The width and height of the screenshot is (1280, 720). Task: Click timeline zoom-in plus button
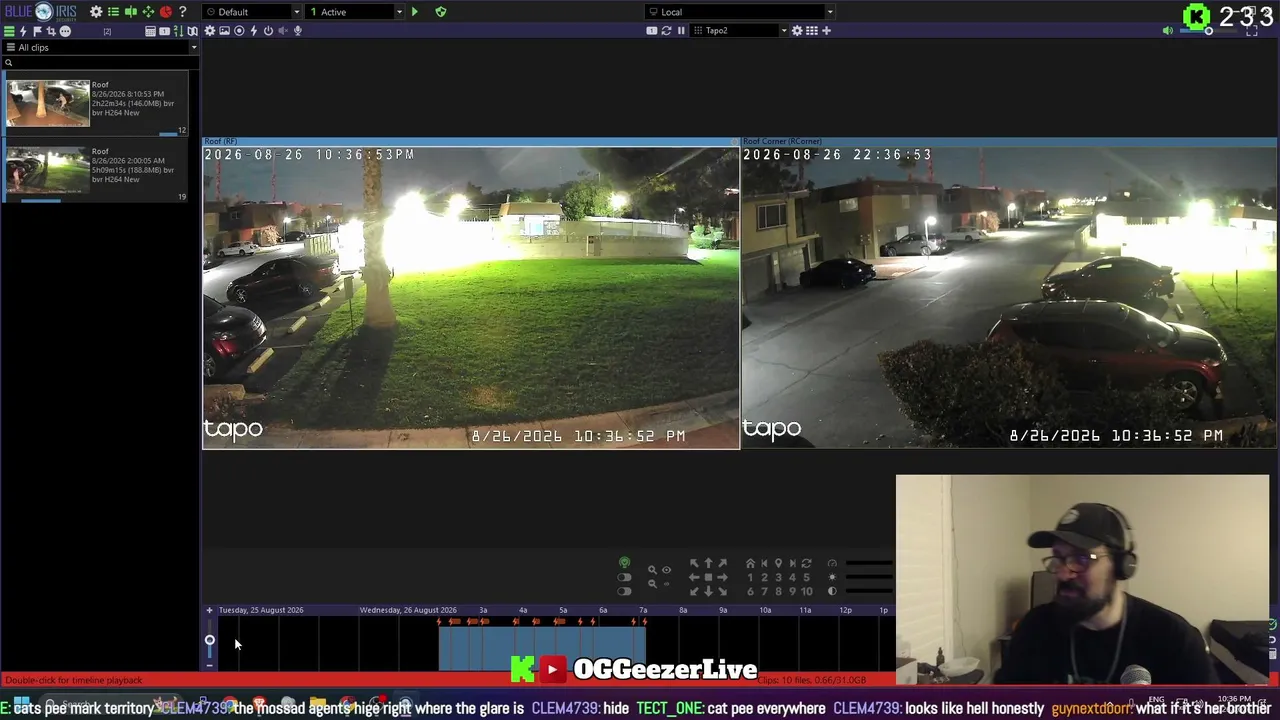click(x=209, y=610)
